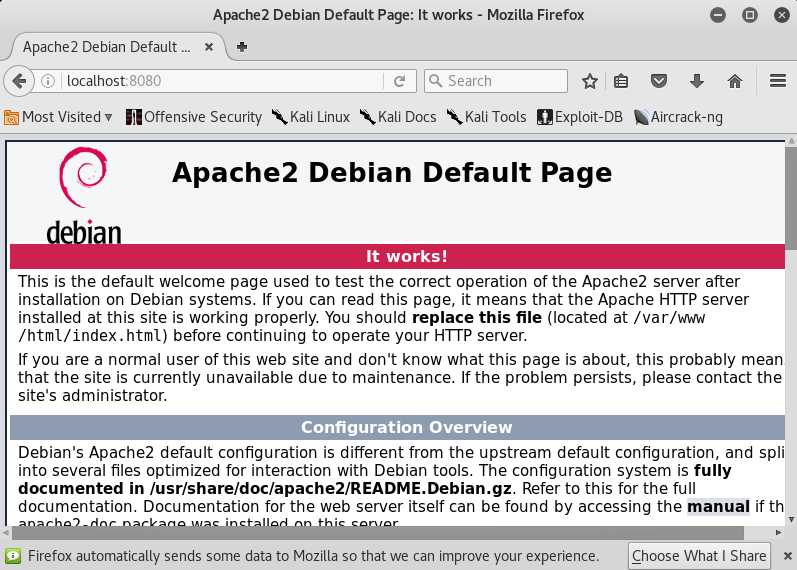Viewport: 797px width, 570px height.
Task: Click the /usr/share/doc/apache2/README.Debian.gz text
Action: tap(330, 489)
